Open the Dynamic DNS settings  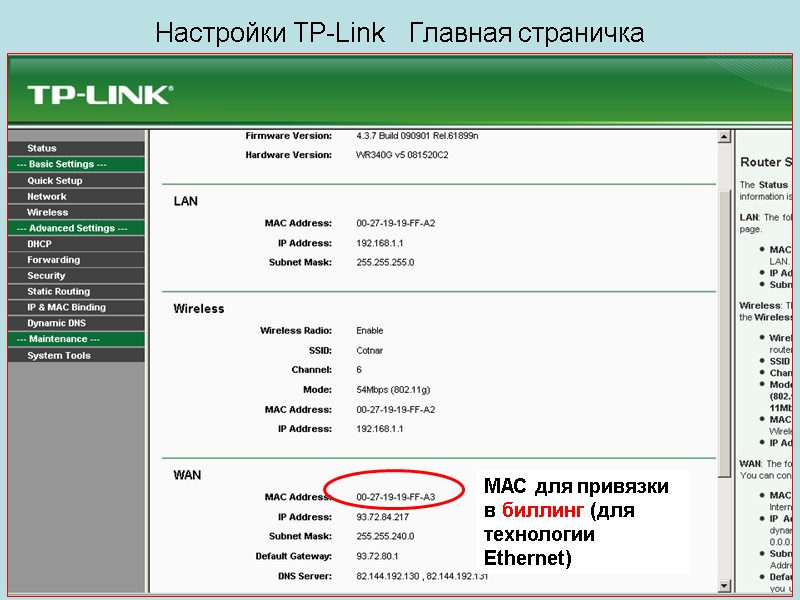click(57, 323)
